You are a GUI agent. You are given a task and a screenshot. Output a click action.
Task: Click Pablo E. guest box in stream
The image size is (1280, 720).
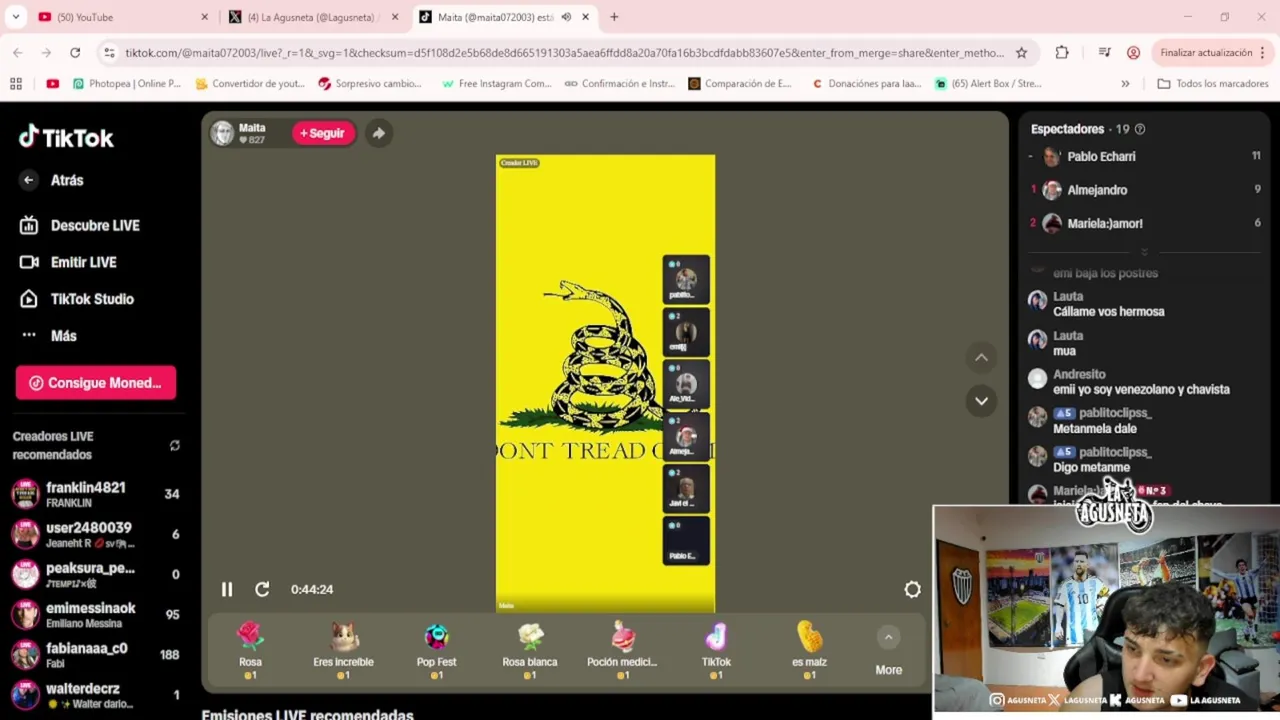pyautogui.click(x=685, y=541)
